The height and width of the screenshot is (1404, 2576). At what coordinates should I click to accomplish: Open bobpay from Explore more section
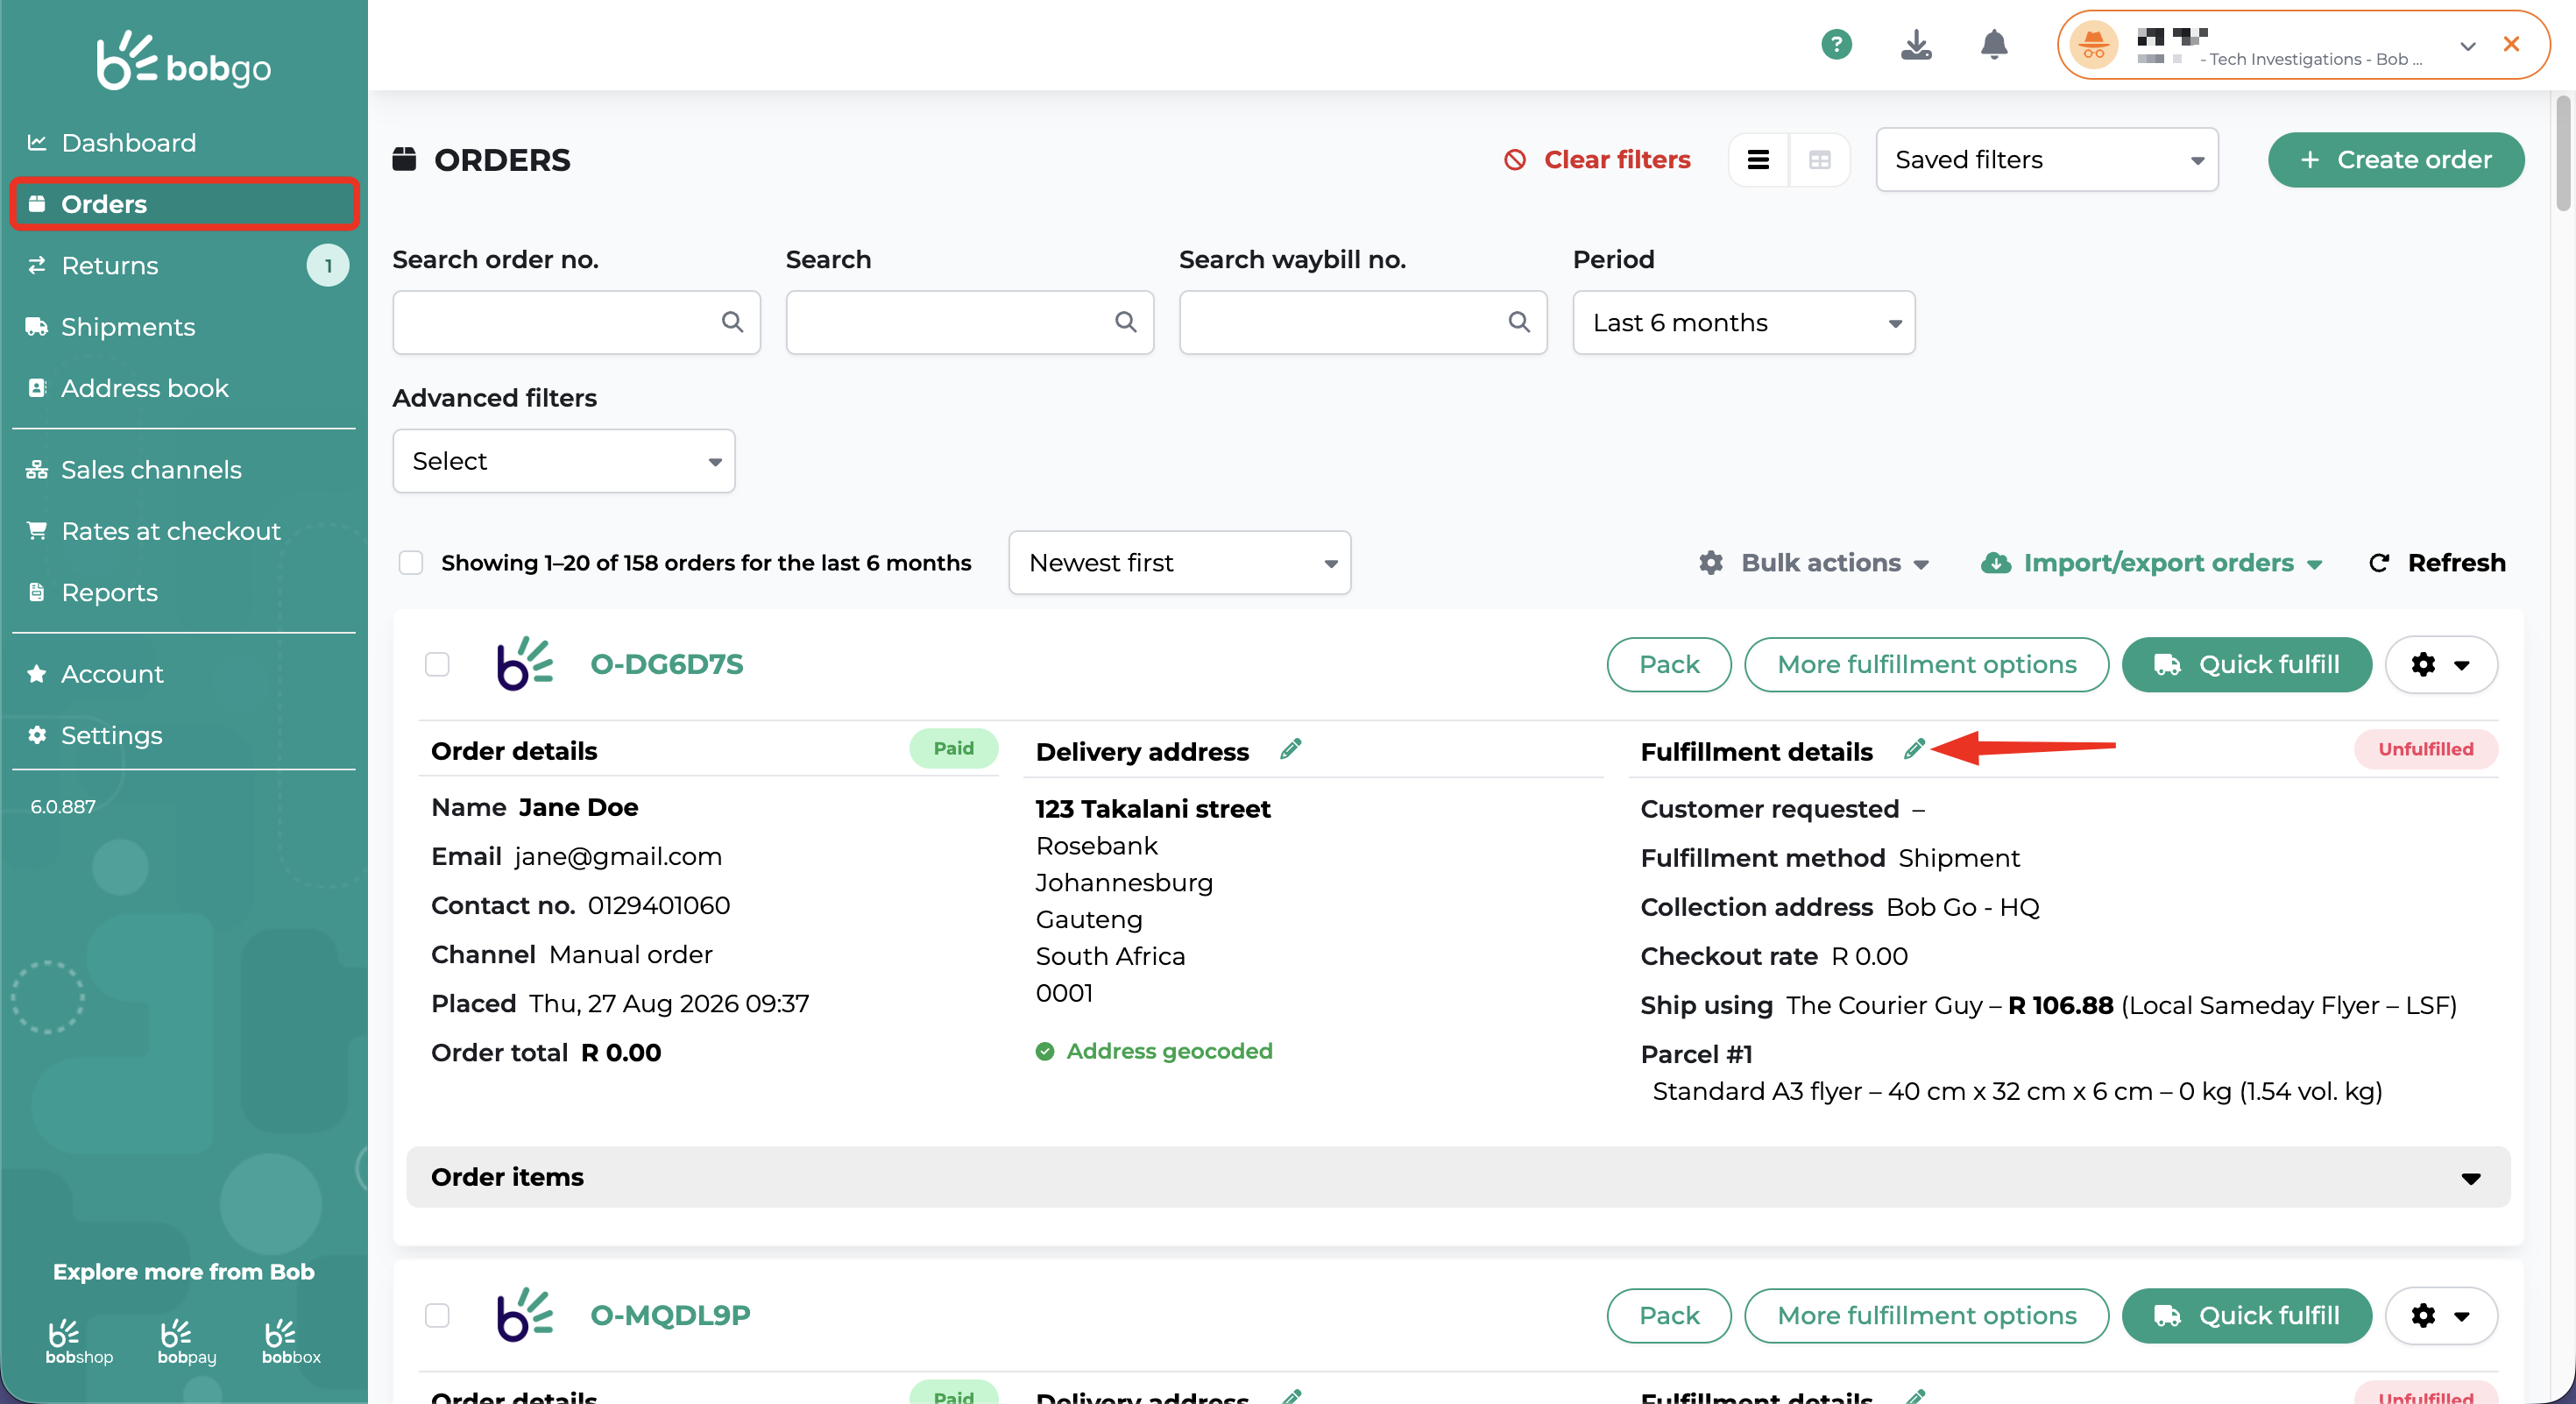coord(187,1341)
